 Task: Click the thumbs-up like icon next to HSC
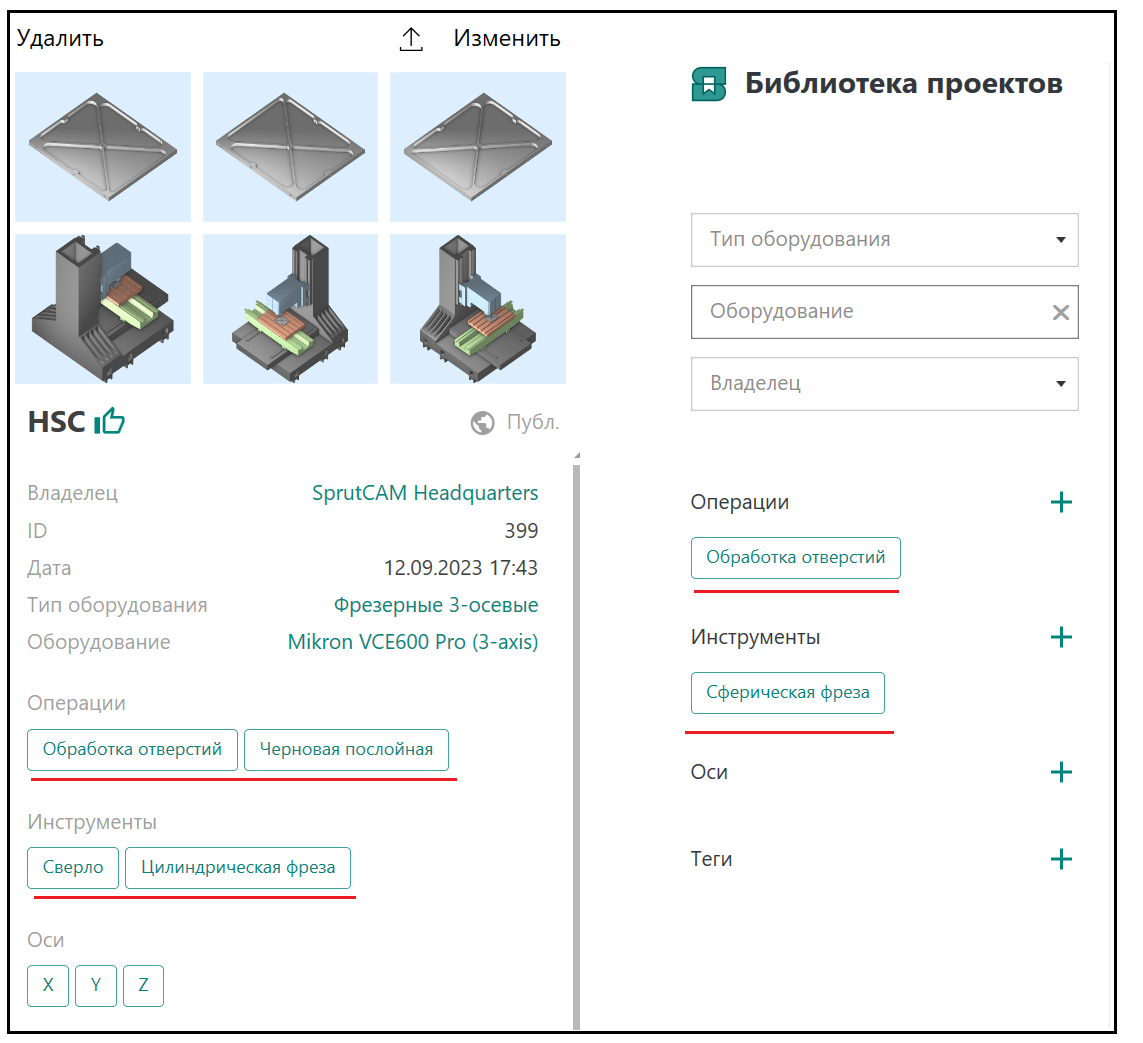(x=109, y=422)
